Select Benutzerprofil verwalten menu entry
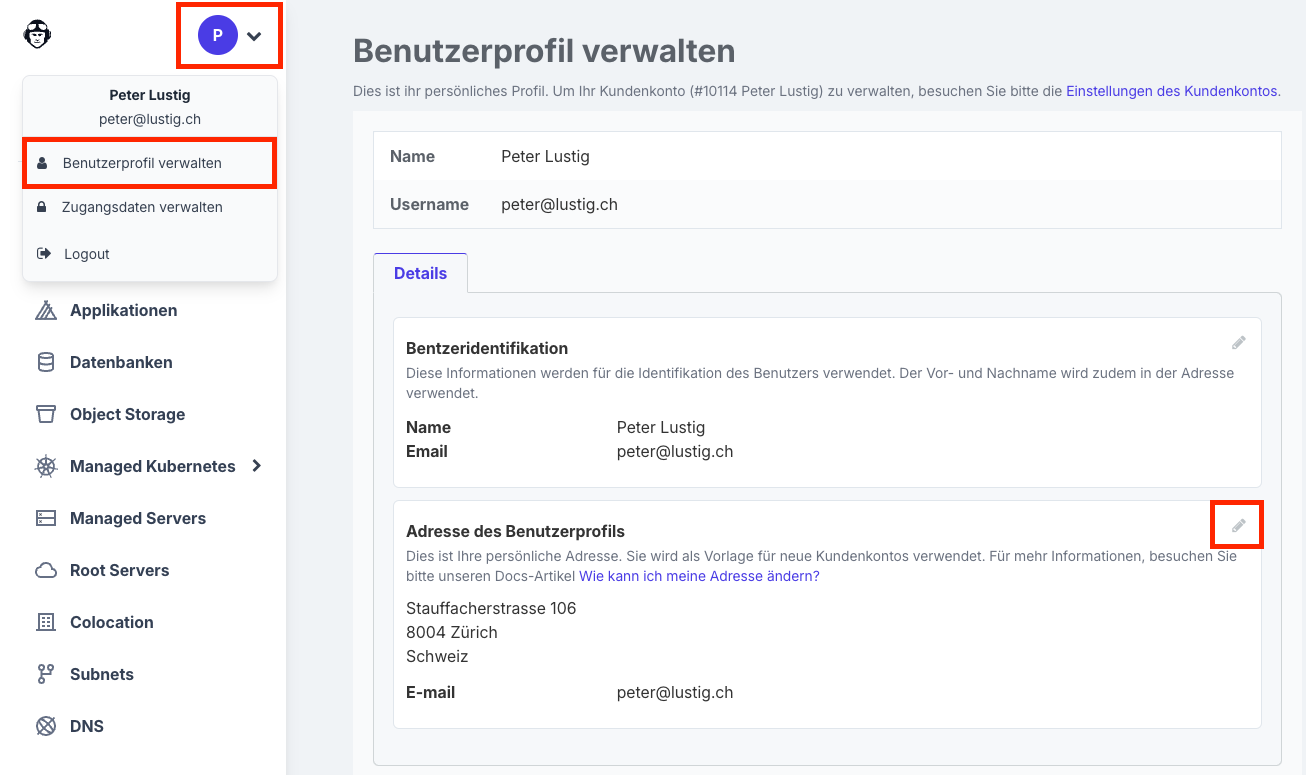Viewport: 1306px width, 775px height. (149, 163)
